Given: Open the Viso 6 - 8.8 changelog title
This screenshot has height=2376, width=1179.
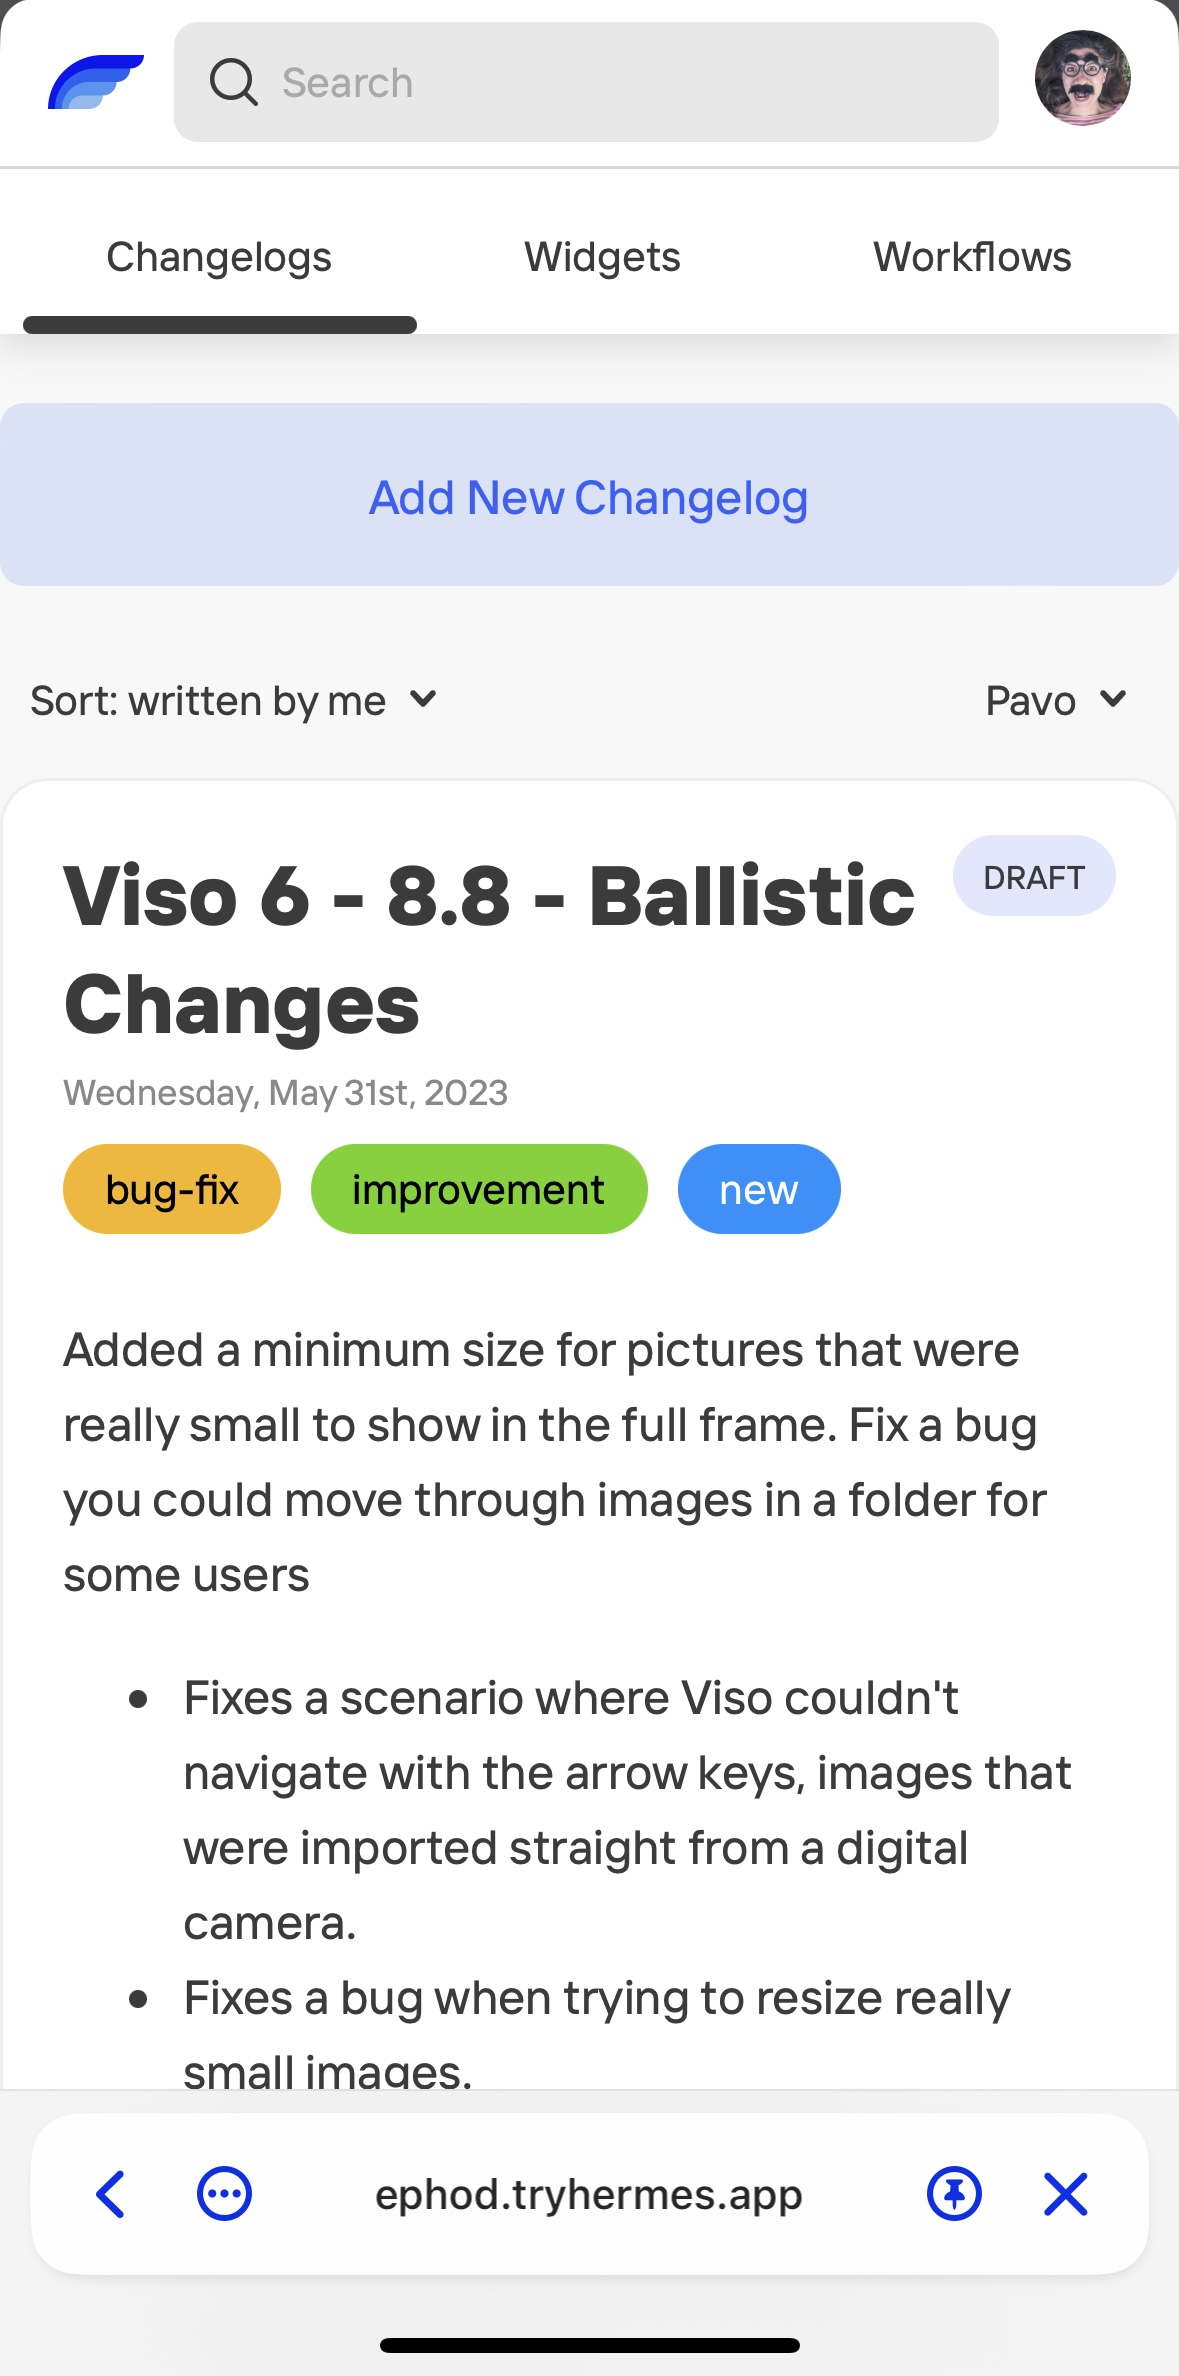Looking at the screenshot, I should coord(489,948).
